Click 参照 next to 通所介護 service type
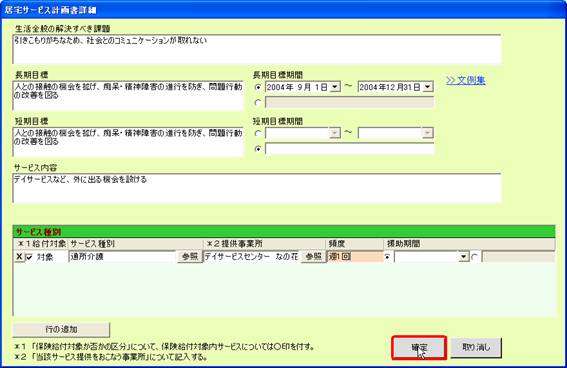The width and height of the screenshot is (567, 368). pyautogui.click(x=190, y=257)
